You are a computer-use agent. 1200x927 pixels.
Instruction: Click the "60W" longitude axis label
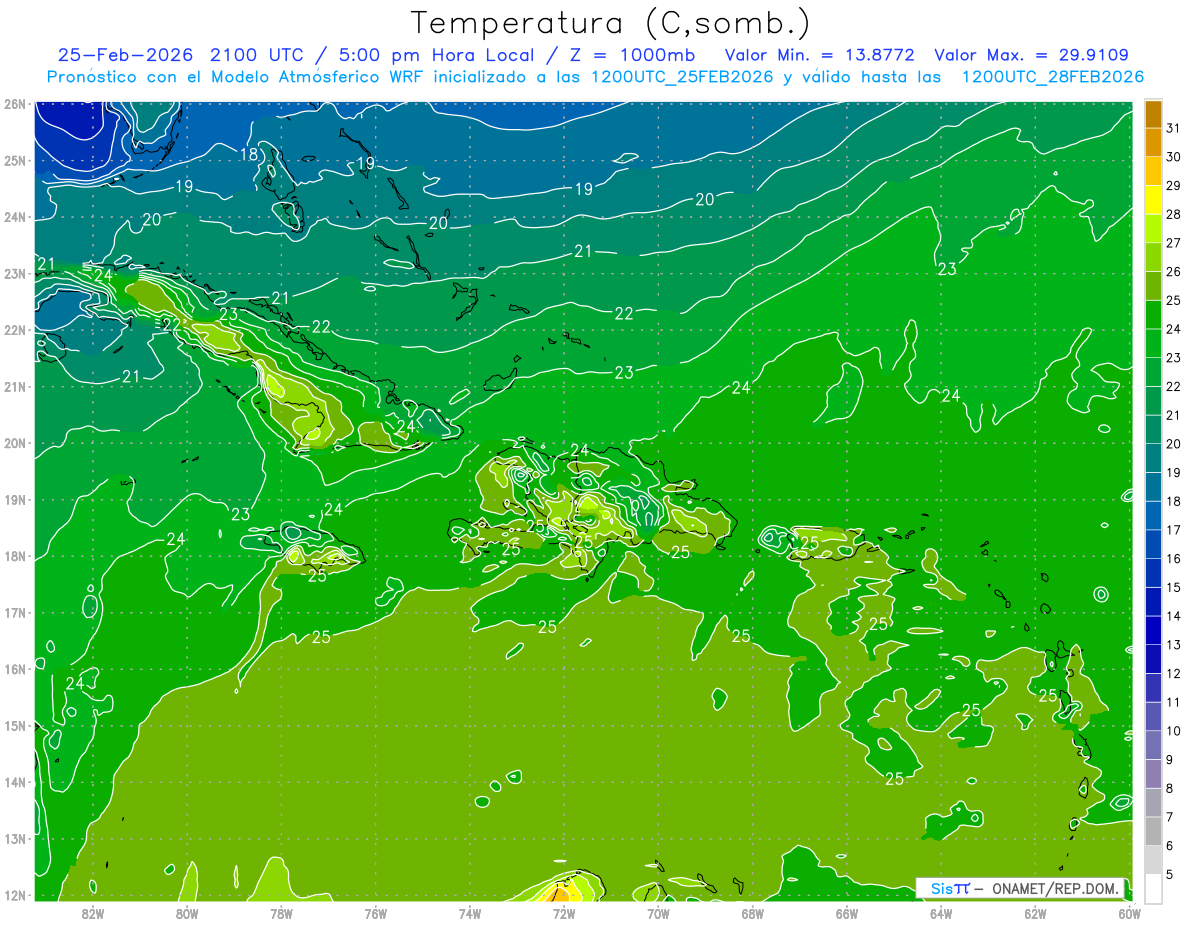tap(1130, 913)
